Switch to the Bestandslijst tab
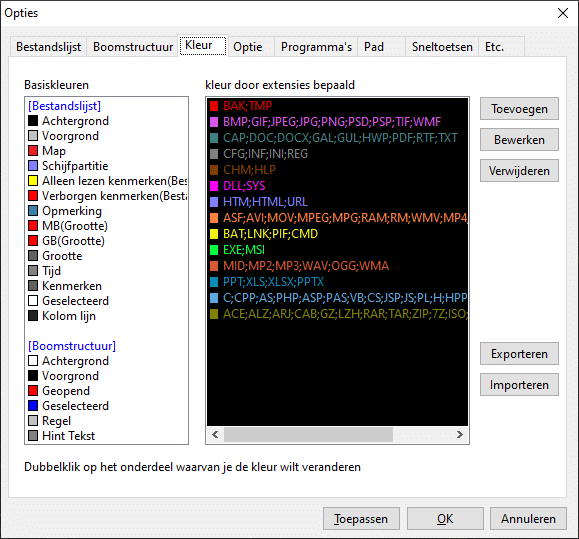Screen dimensions: 579x539 coord(48,47)
